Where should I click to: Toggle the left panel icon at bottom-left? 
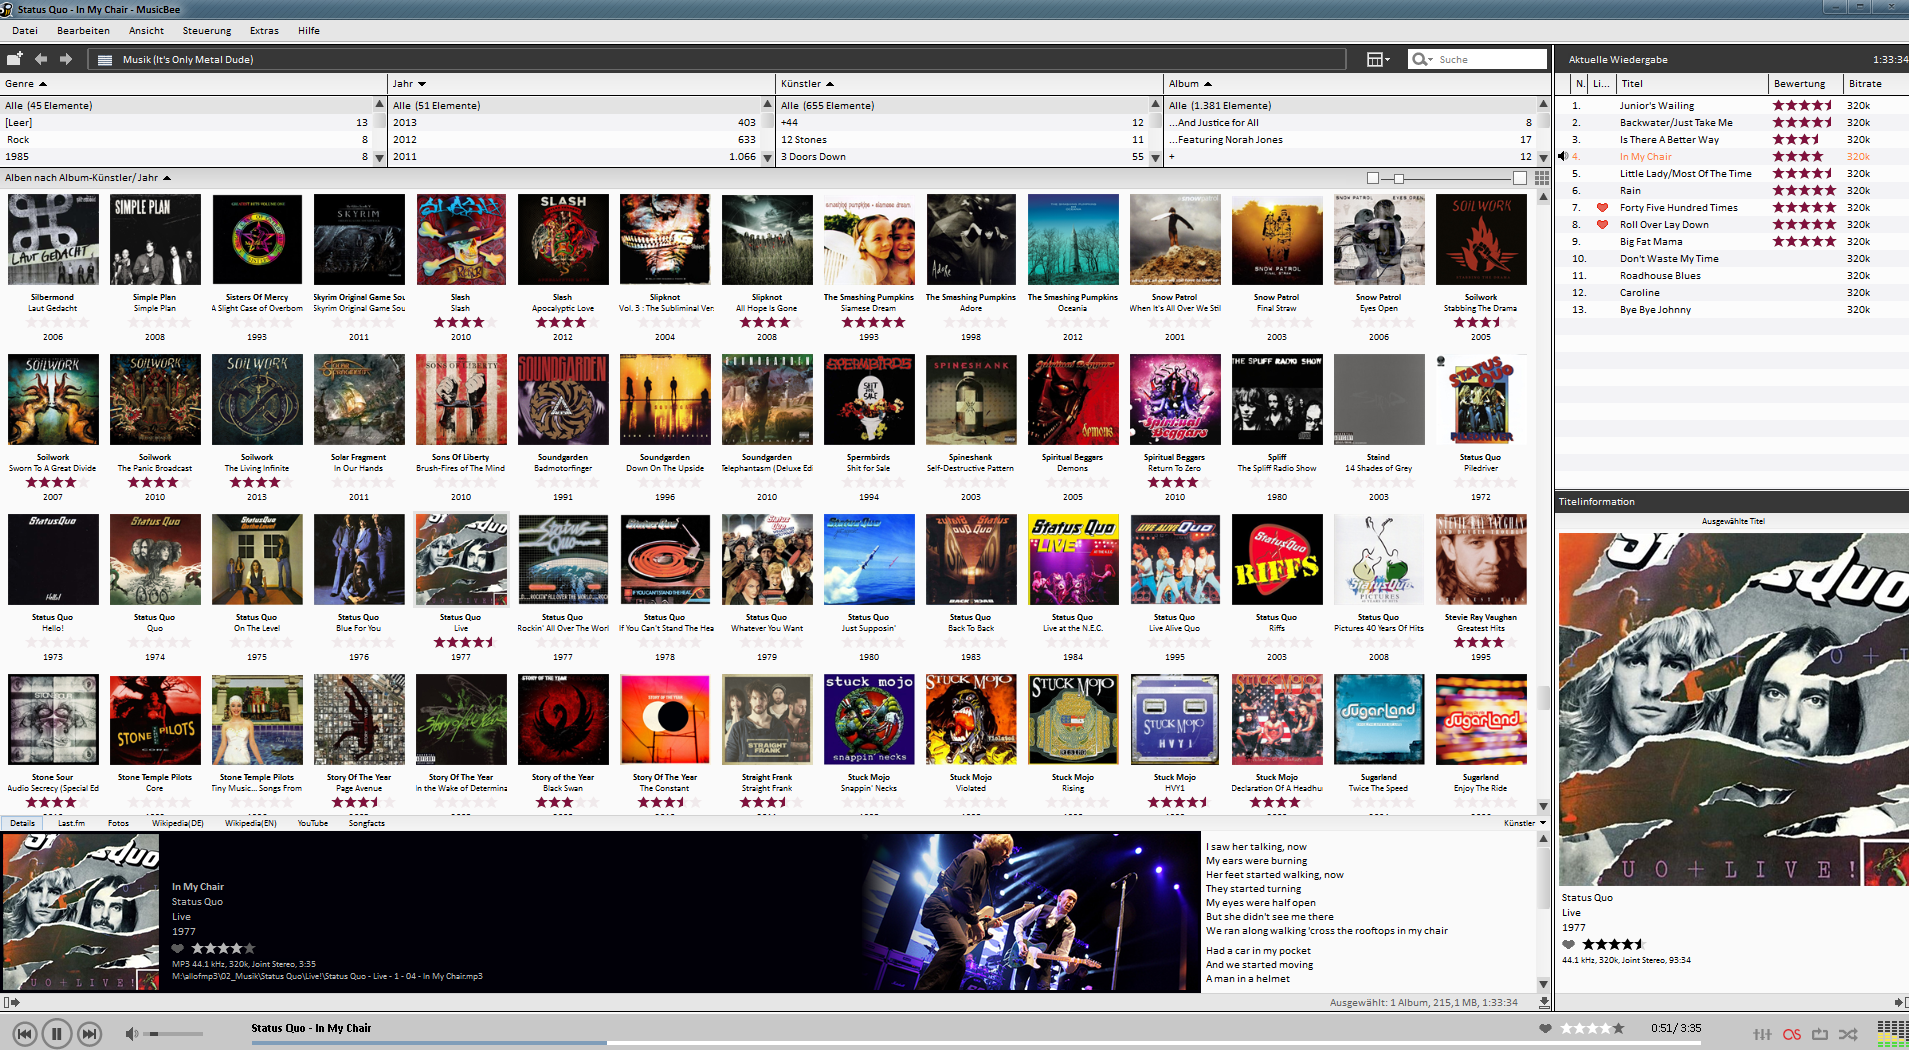[x=11, y=1002]
